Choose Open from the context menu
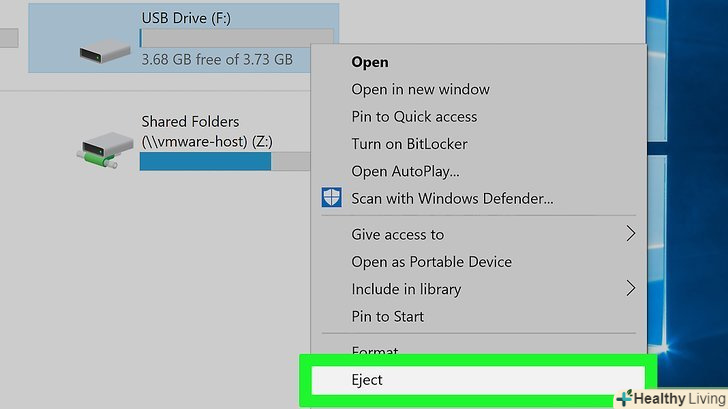 point(369,62)
